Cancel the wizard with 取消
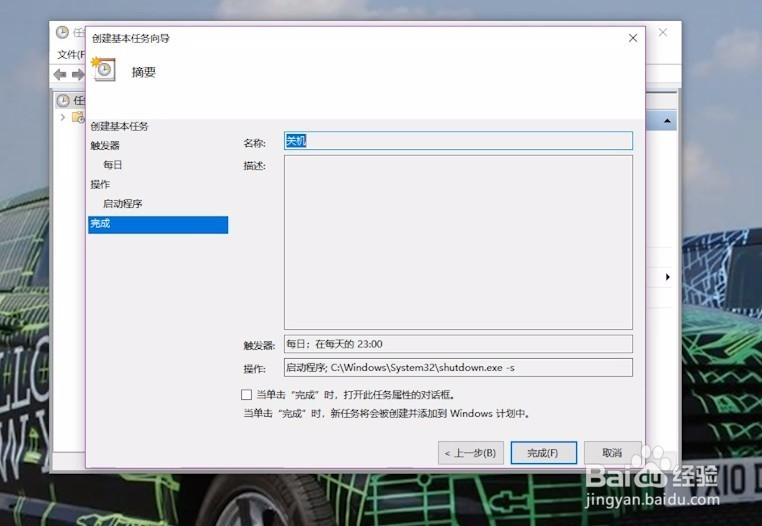Screen dimensions: 762x526 pos(612,453)
